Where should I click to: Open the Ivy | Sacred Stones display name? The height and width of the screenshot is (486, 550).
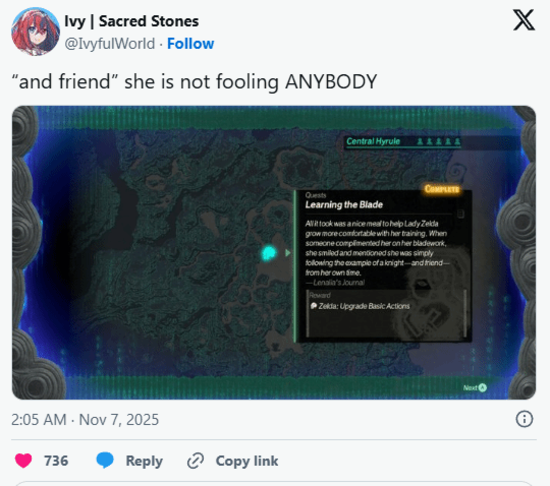pyautogui.click(x=132, y=21)
